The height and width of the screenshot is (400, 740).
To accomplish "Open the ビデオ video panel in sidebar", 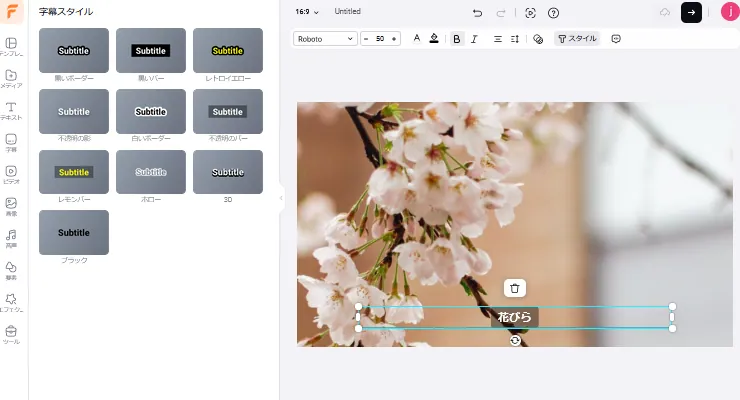I will [x=11, y=174].
